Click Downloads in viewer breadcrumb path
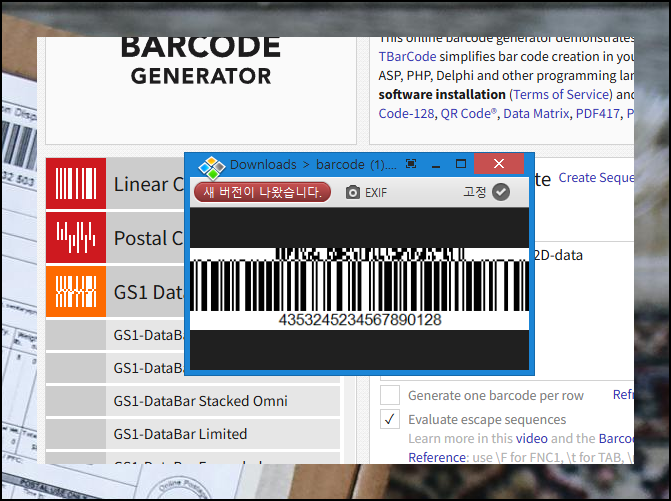This screenshot has width=671, height=501. 263,164
